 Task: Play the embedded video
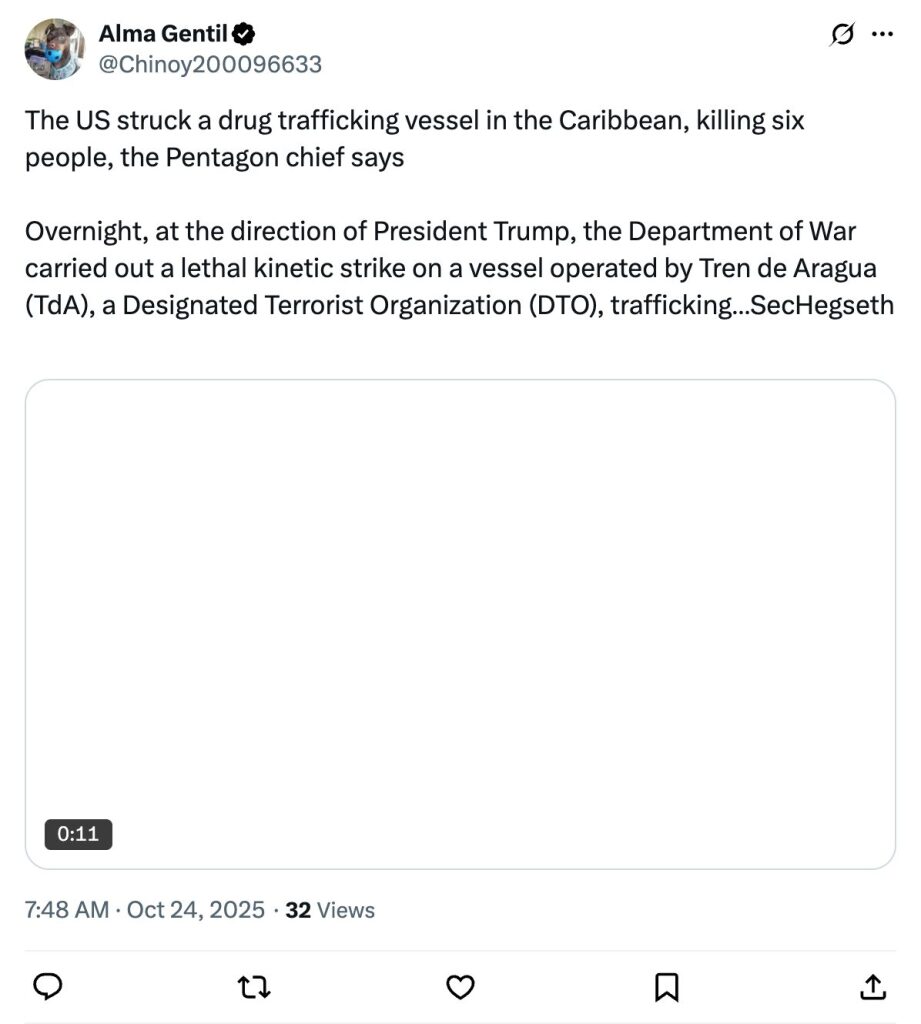click(x=460, y=624)
